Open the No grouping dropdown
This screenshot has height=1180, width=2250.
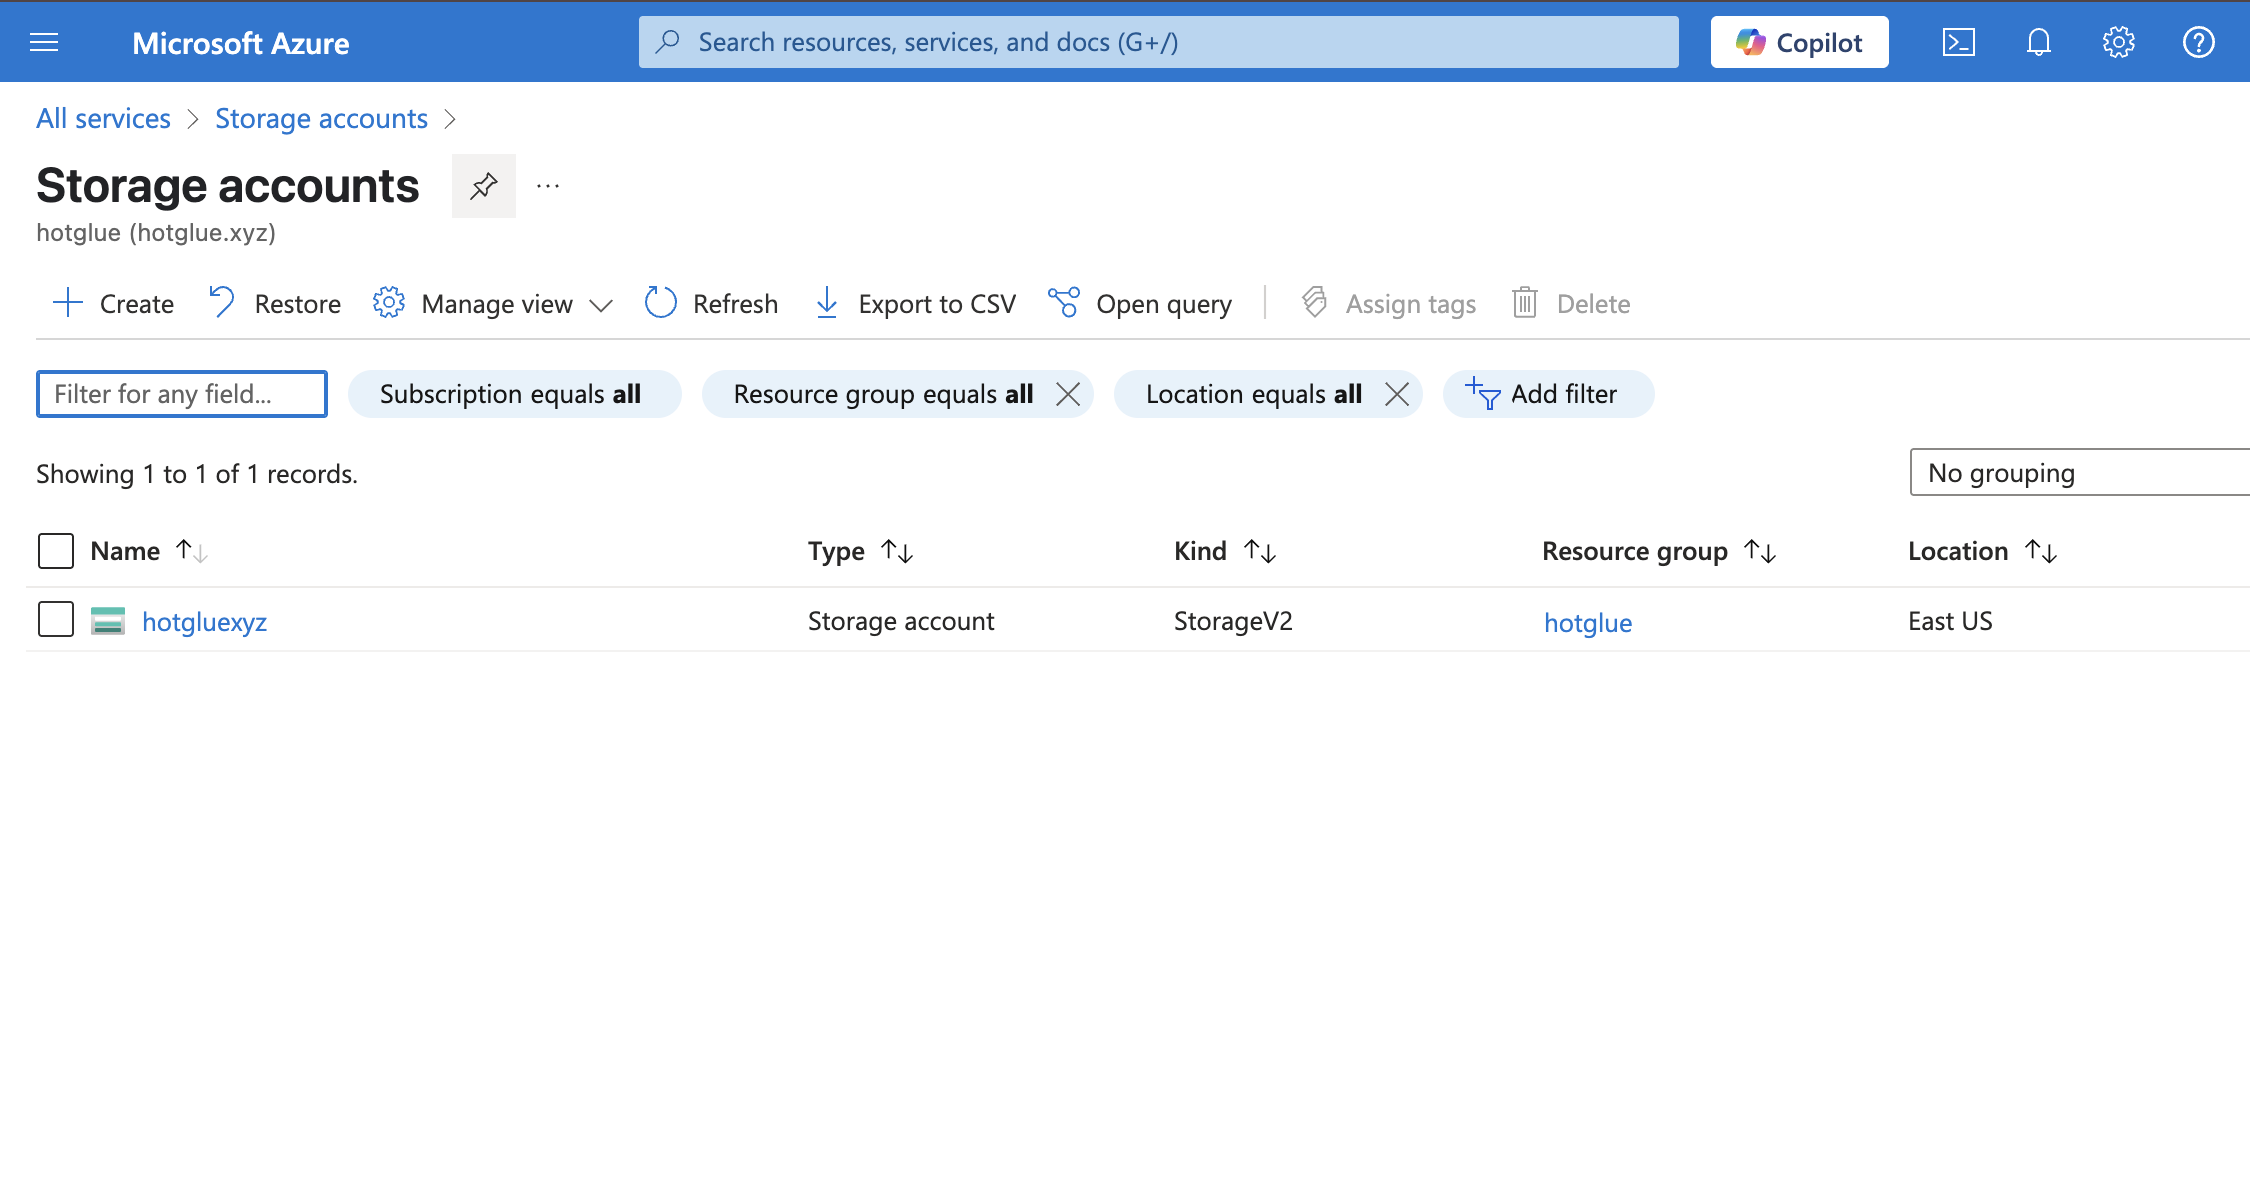coord(2079,472)
